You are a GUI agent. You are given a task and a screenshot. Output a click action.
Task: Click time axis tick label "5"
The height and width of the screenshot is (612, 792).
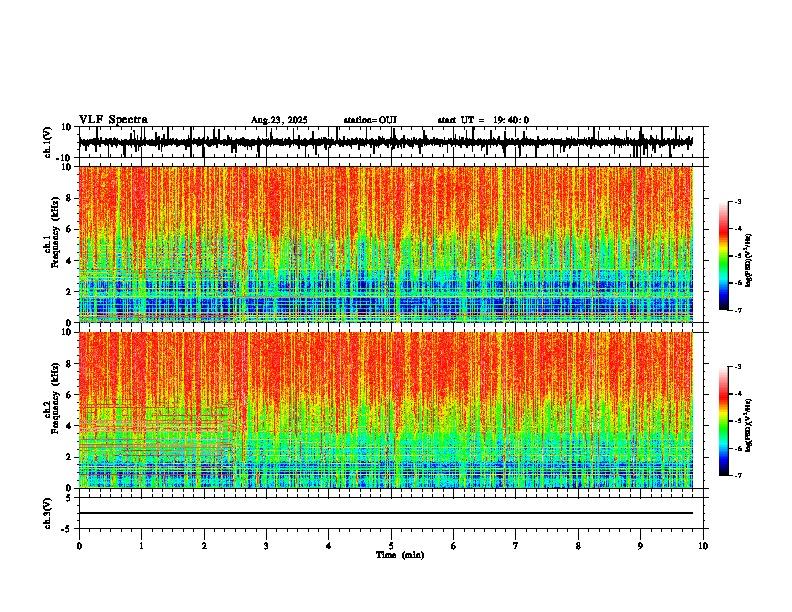391,546
